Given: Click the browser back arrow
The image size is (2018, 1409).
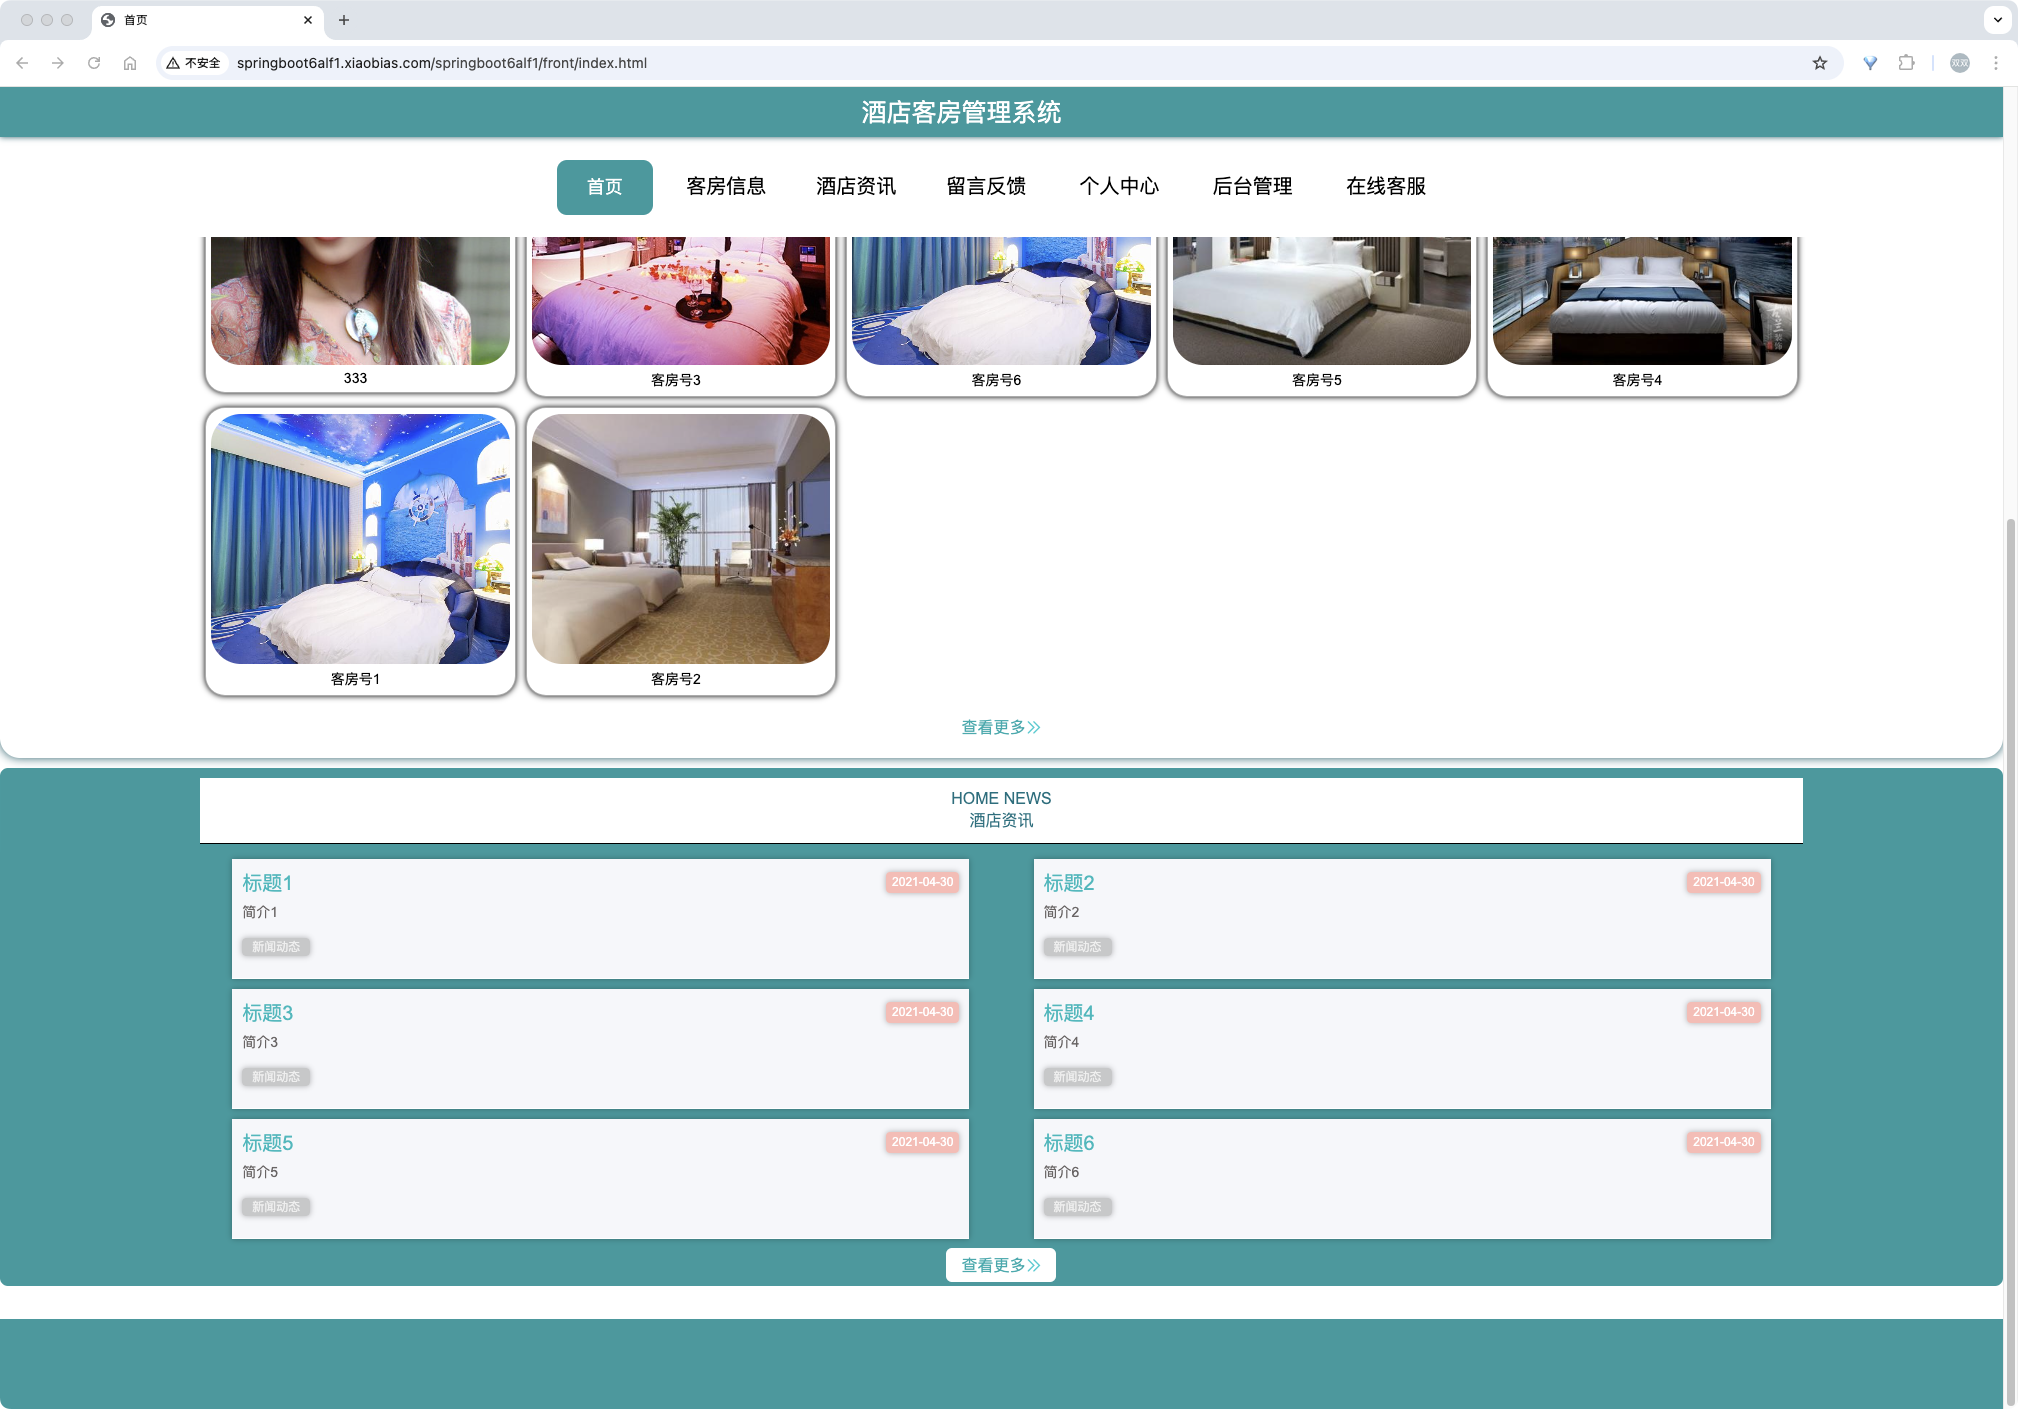Looking at the screenshot, I should point(22,63).
